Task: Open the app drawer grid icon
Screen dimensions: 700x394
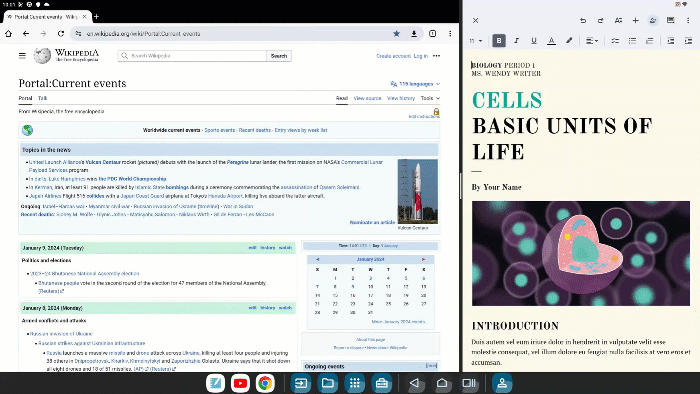Action: point(355,383)
